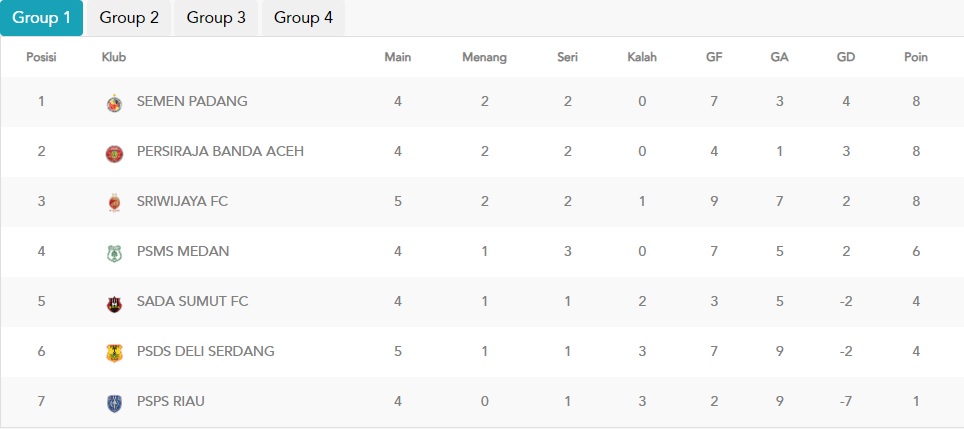Screen dimensions: 964x429
Task: Open the Group 4 tab
Action: coord(304,18)
